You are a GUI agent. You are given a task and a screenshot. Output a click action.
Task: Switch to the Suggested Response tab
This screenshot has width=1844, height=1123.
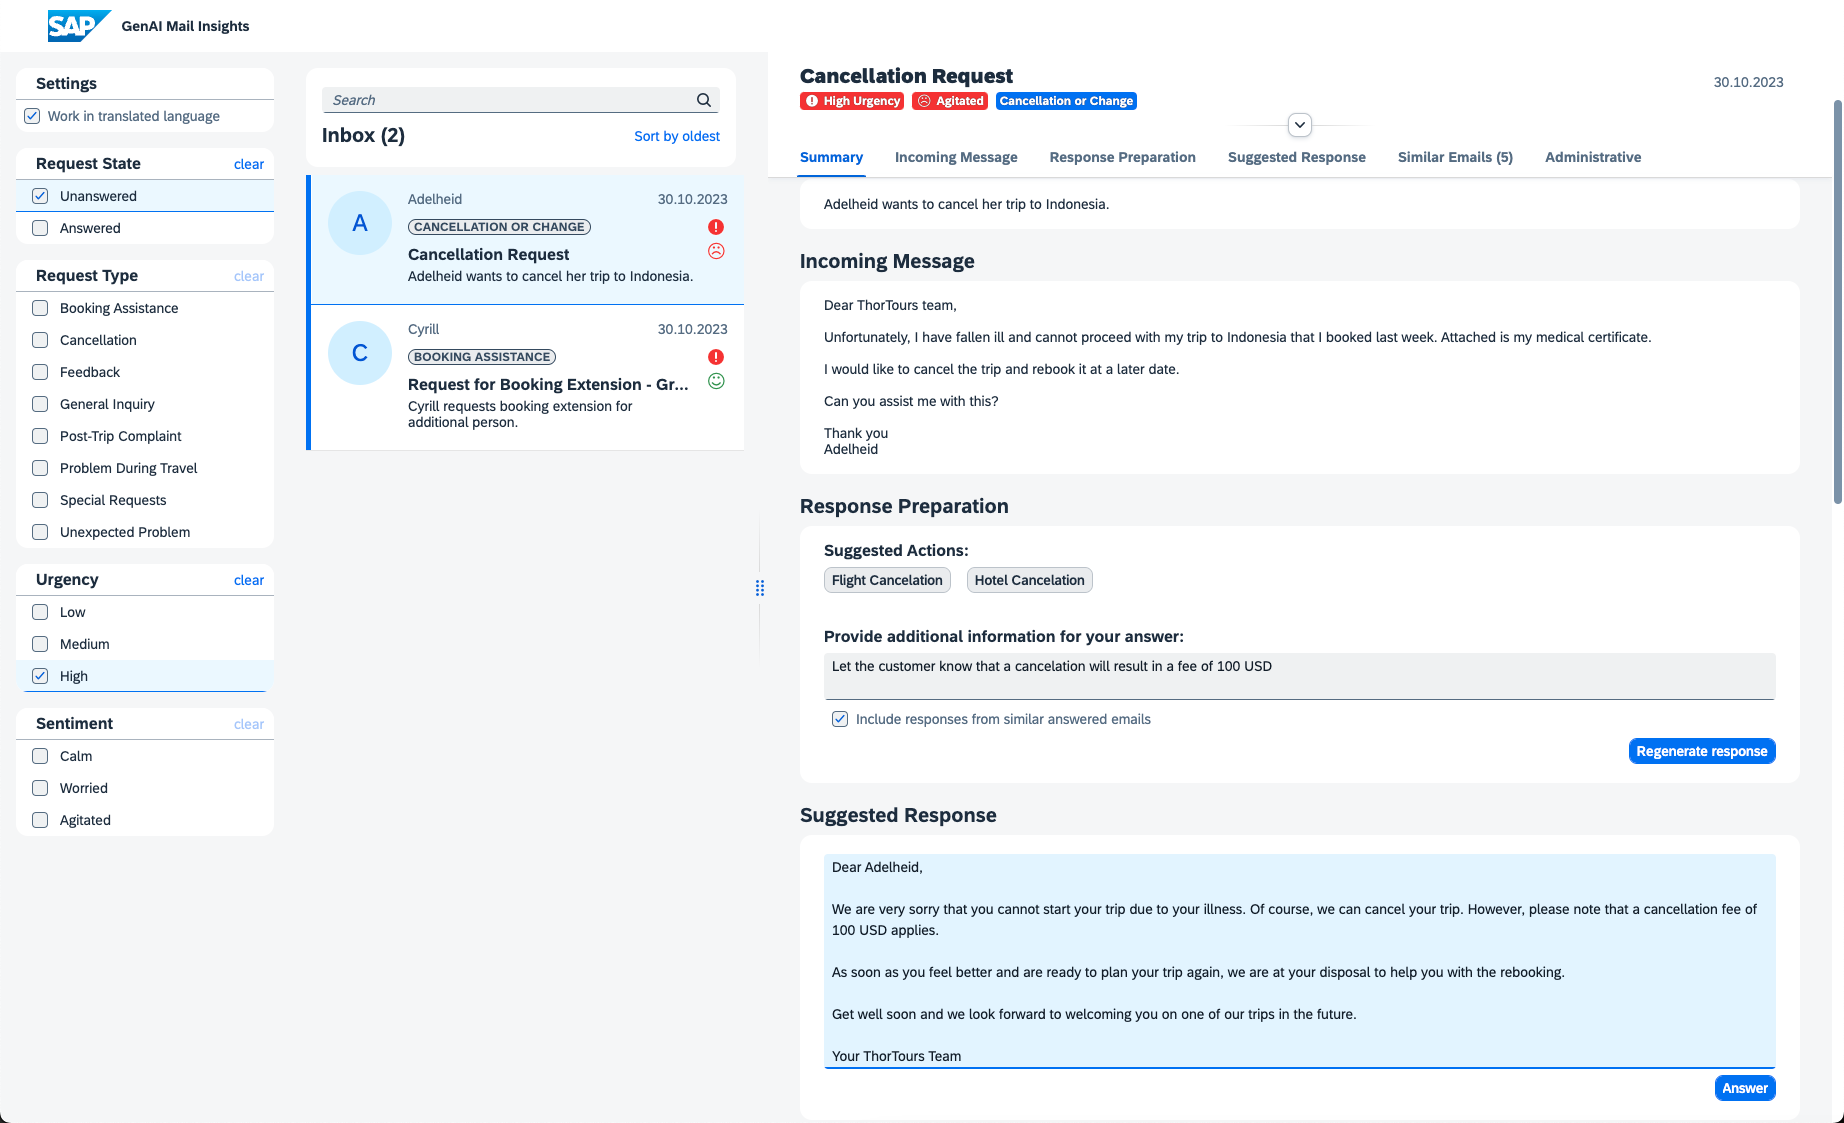1296,157
